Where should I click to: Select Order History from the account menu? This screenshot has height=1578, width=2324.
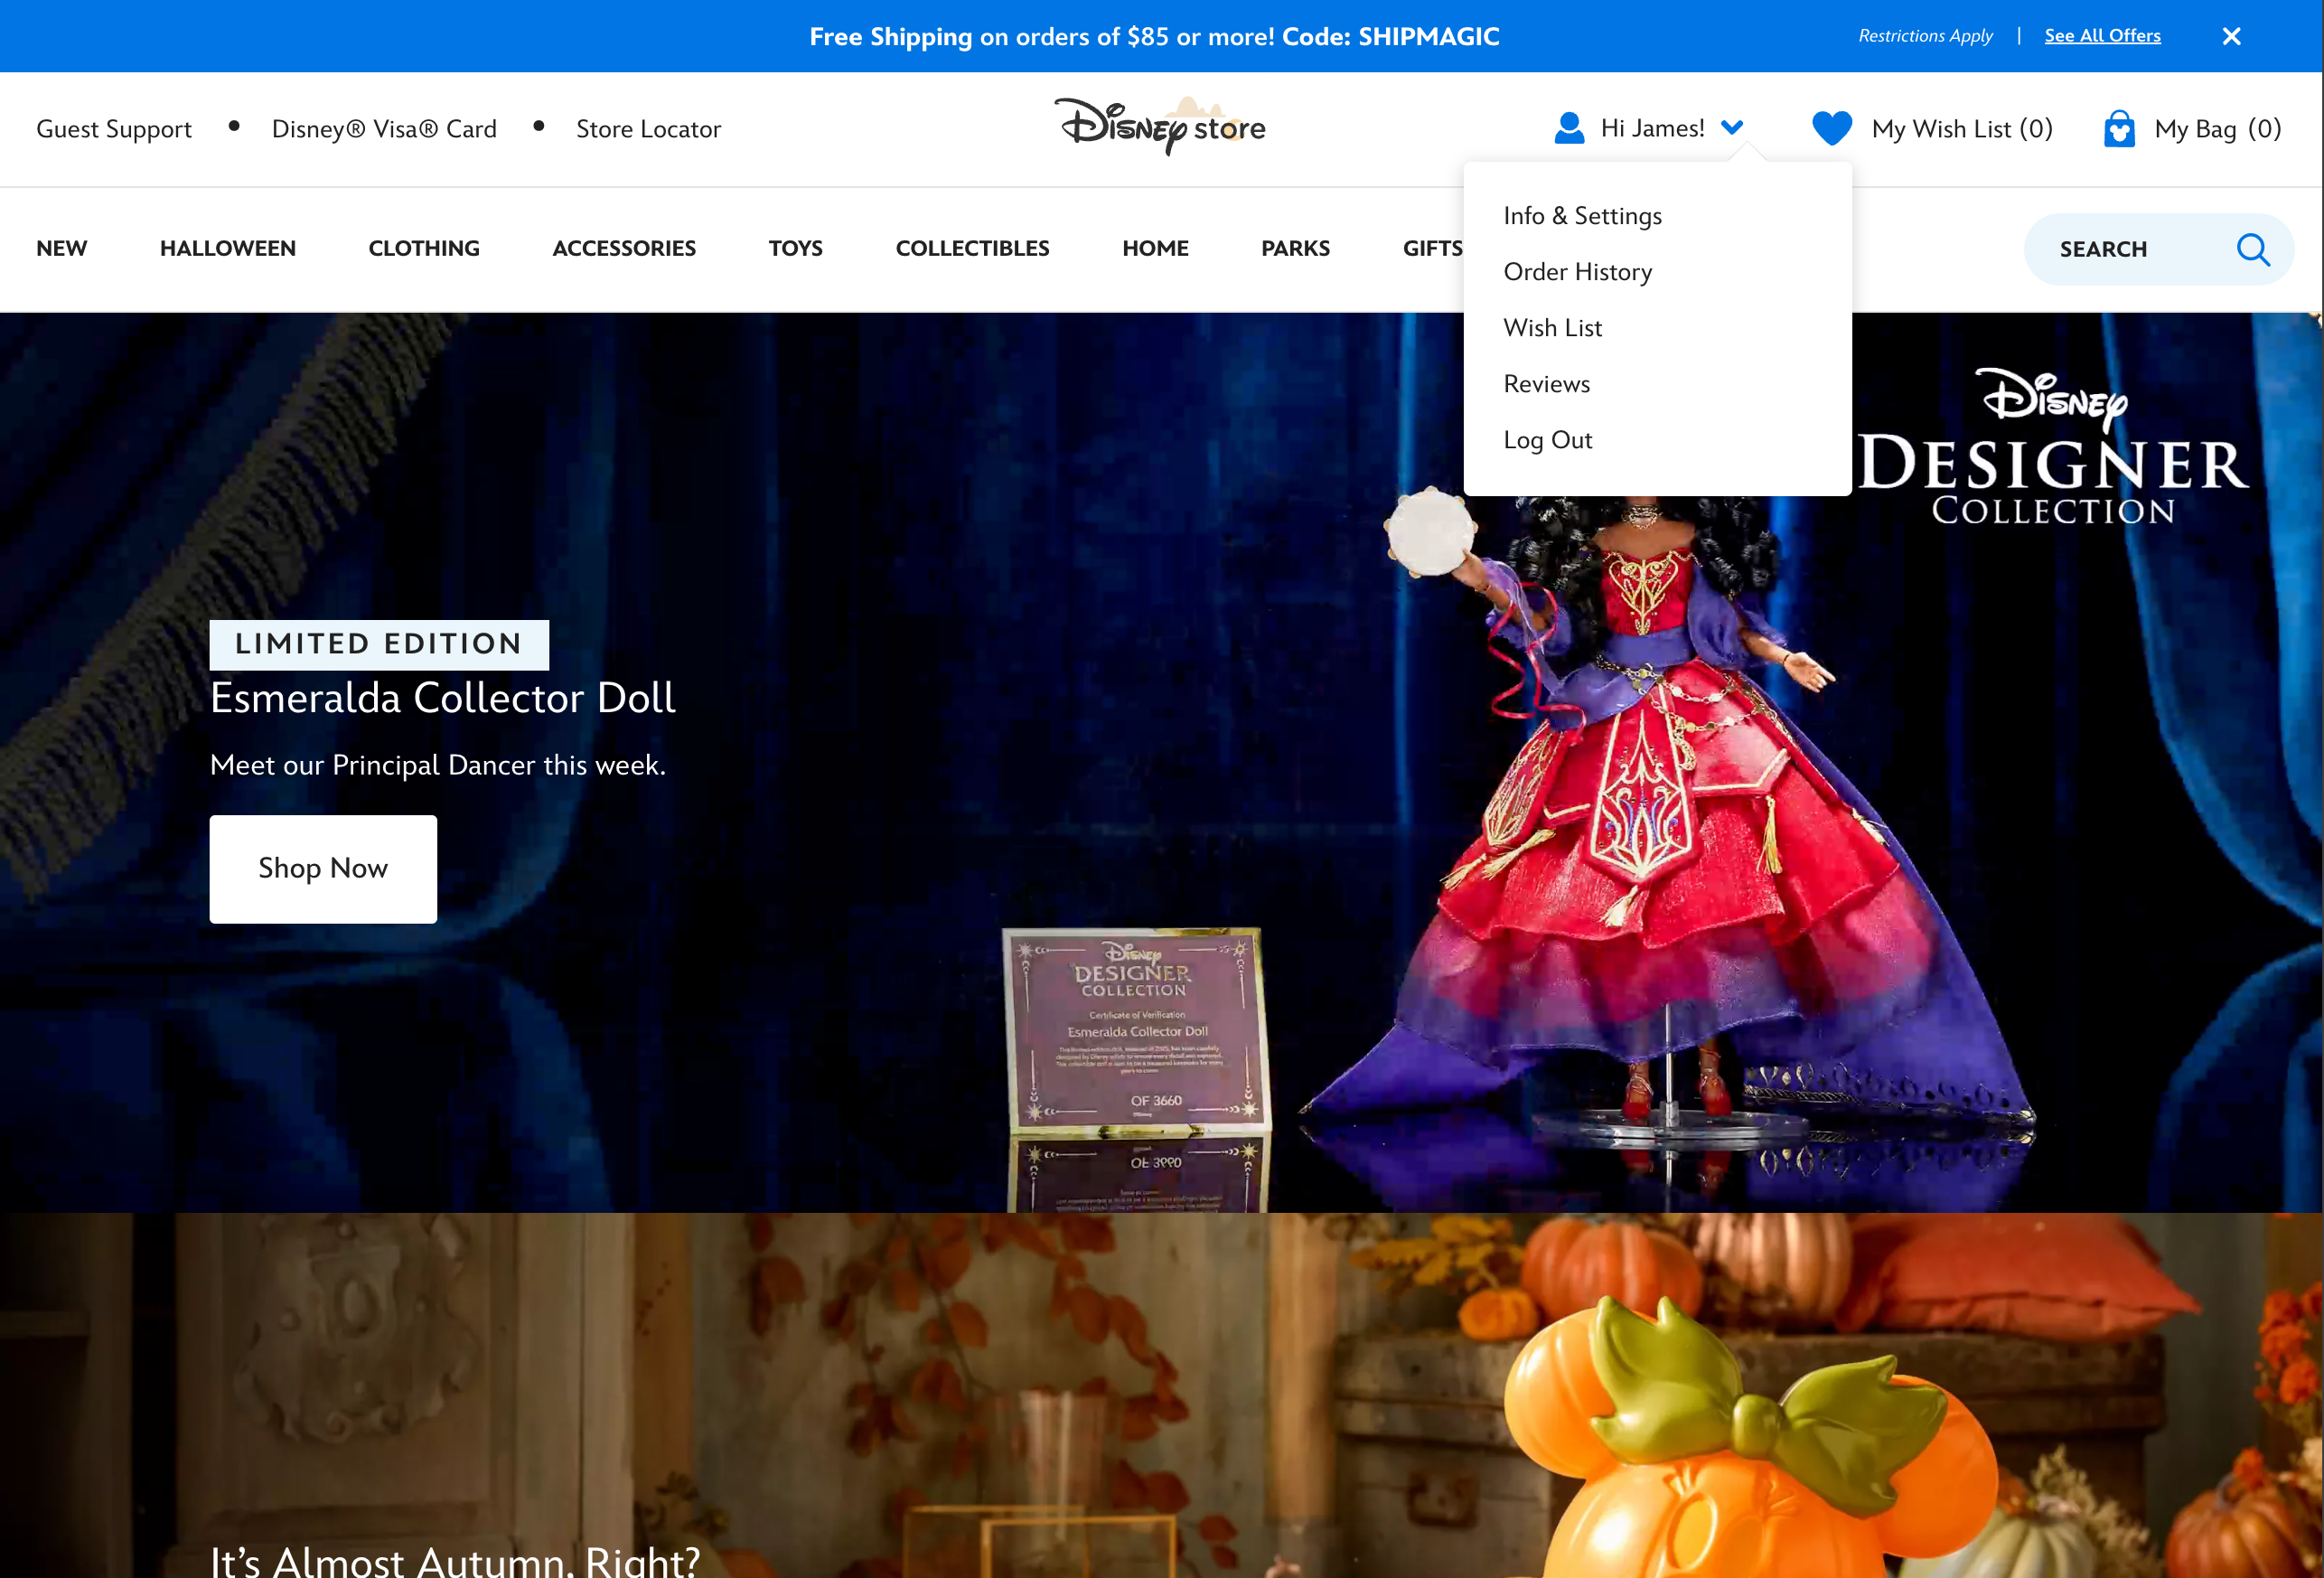(1578, 271)
